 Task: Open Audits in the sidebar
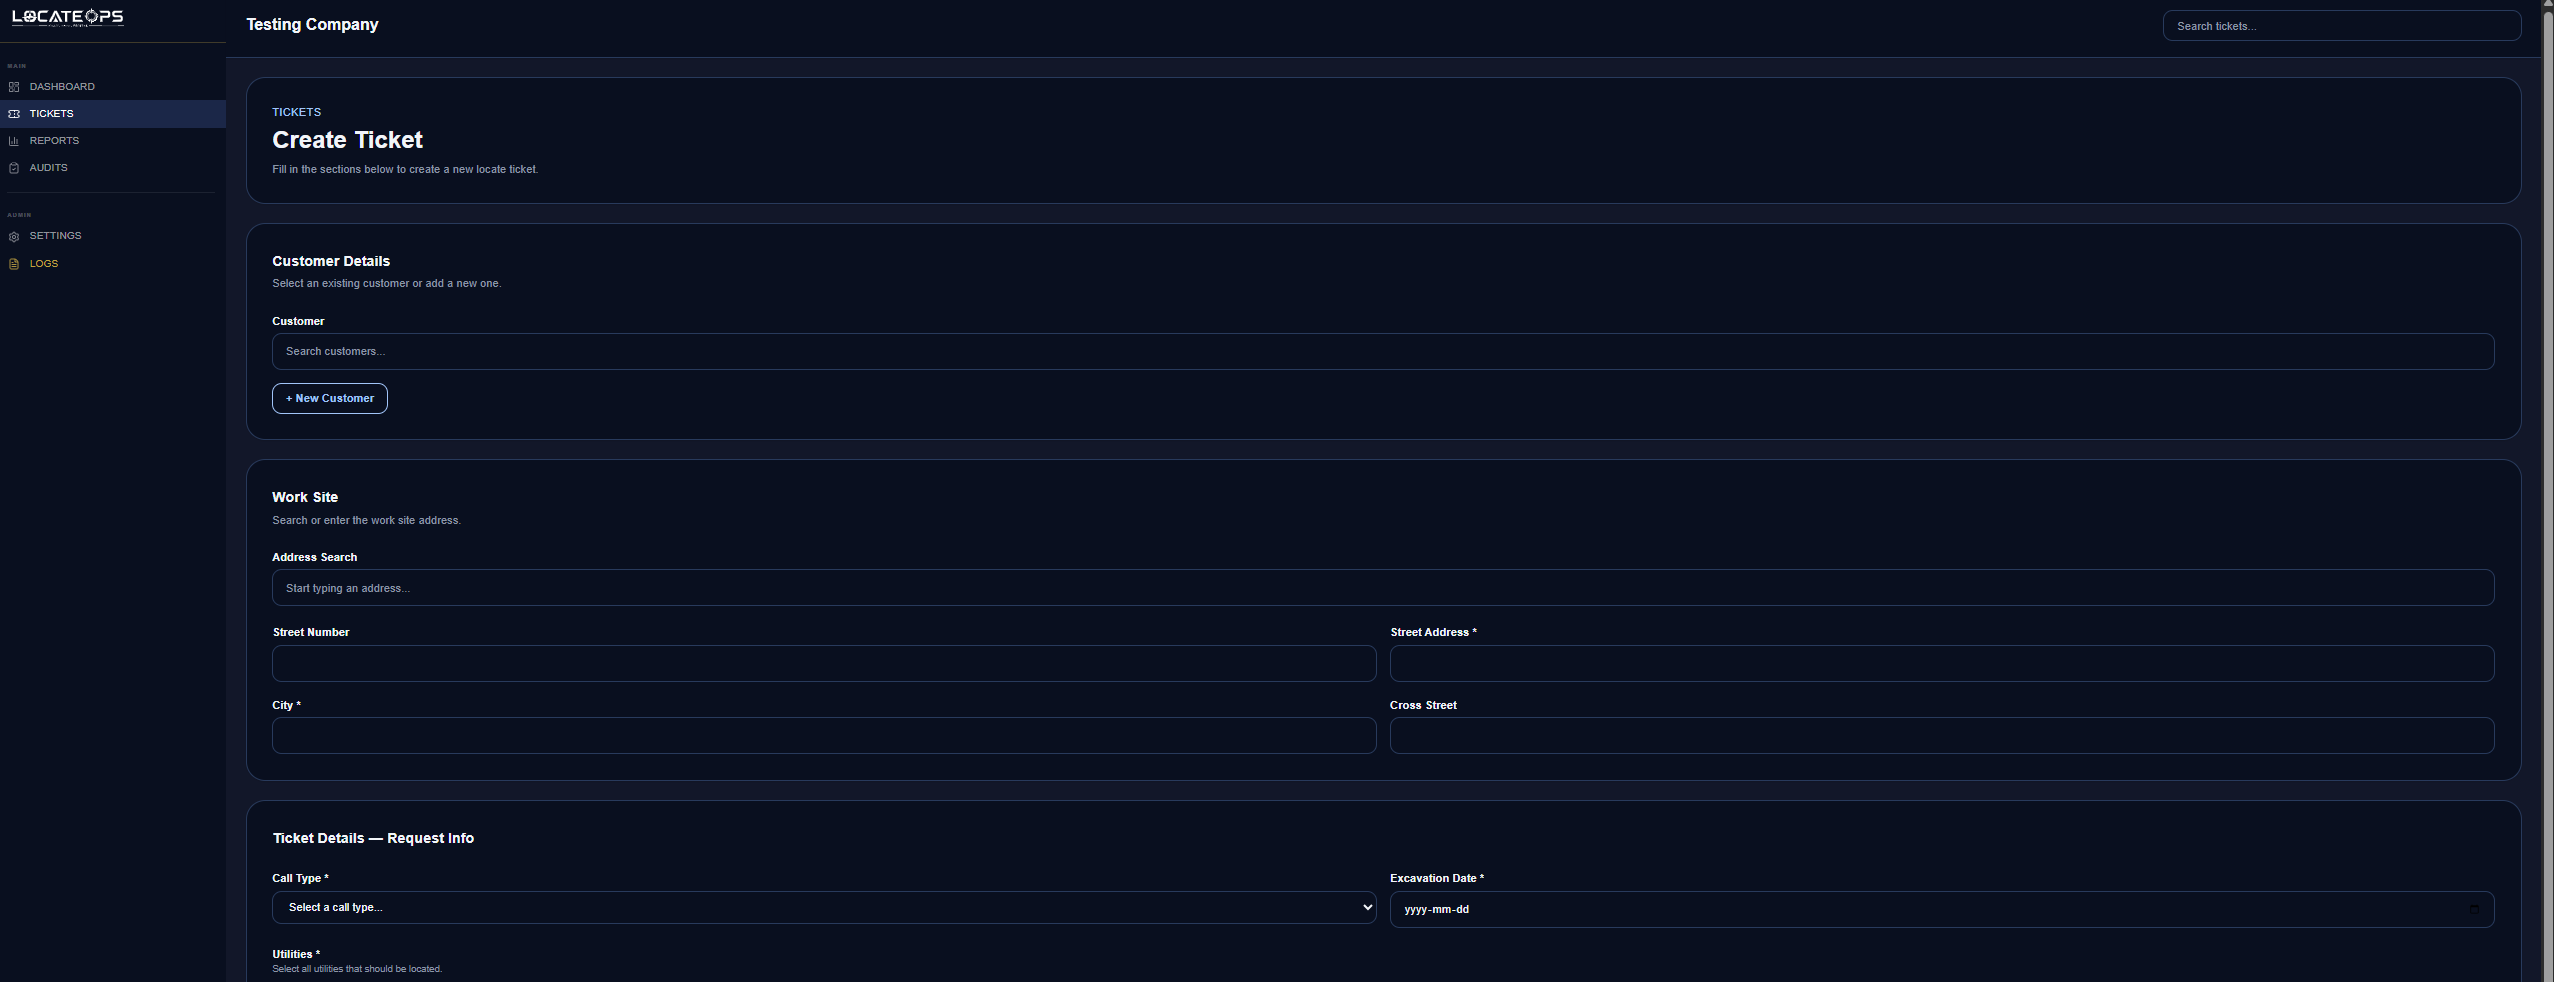pyautogui.click(x=113, y=168)
